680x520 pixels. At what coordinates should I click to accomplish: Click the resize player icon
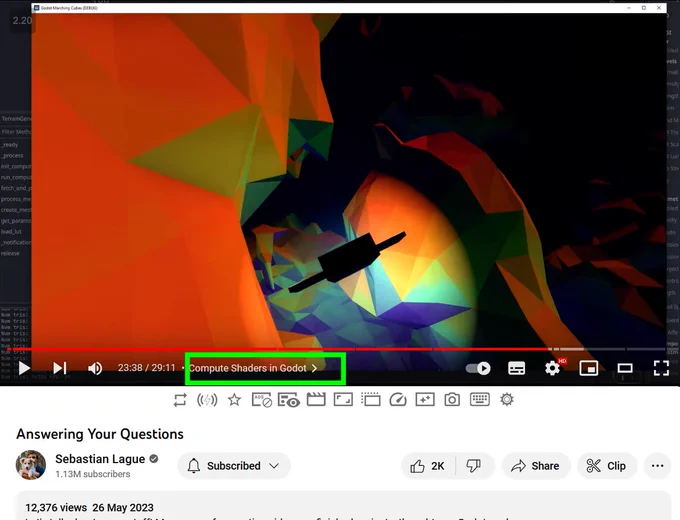[x=343, y=399]
